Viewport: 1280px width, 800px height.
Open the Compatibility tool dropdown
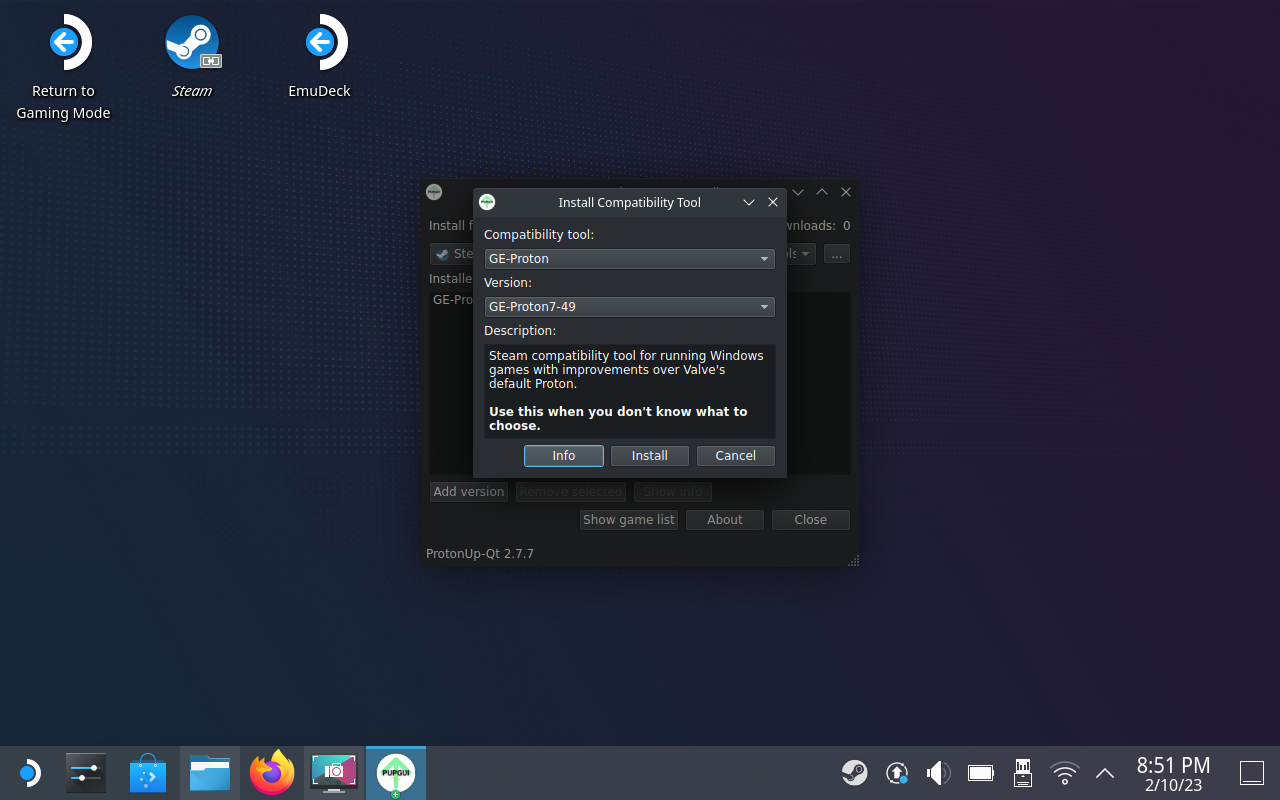(629, 258)
